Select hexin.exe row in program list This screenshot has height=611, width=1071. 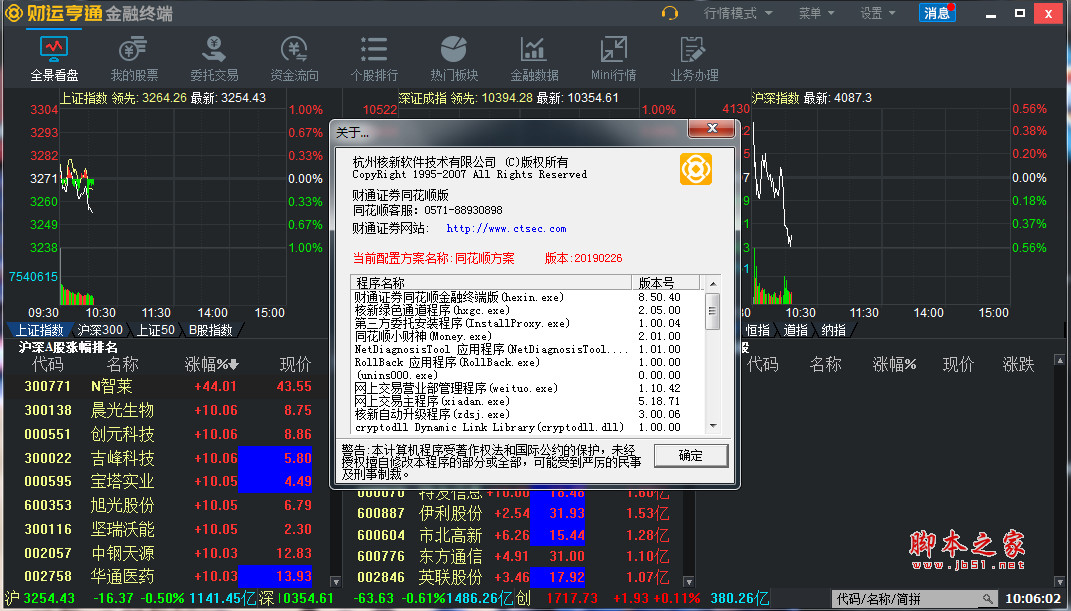pos(528,298)
